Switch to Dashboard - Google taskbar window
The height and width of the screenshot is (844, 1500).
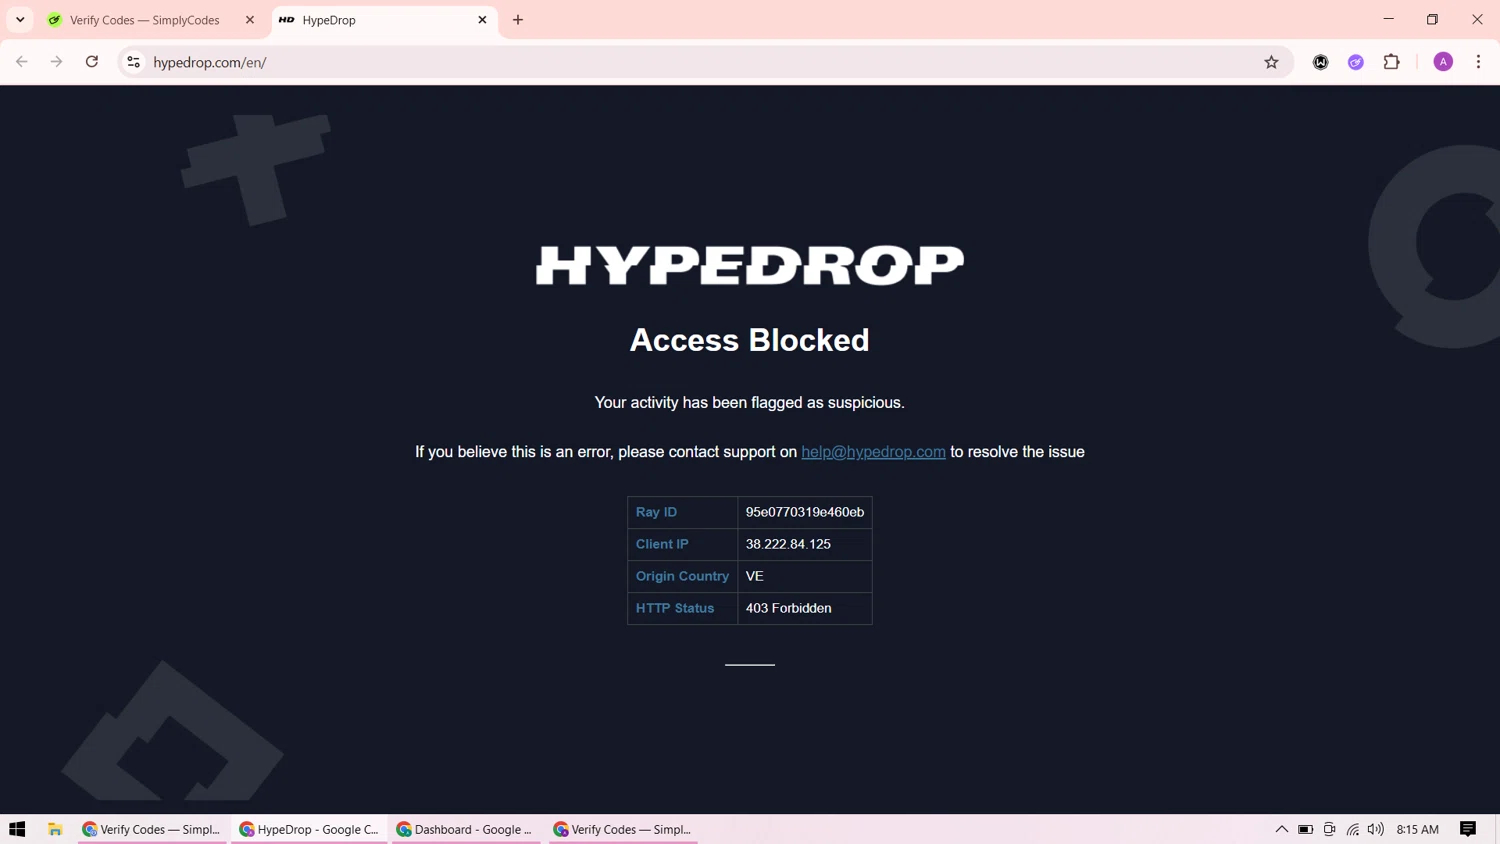pos(466,829)
